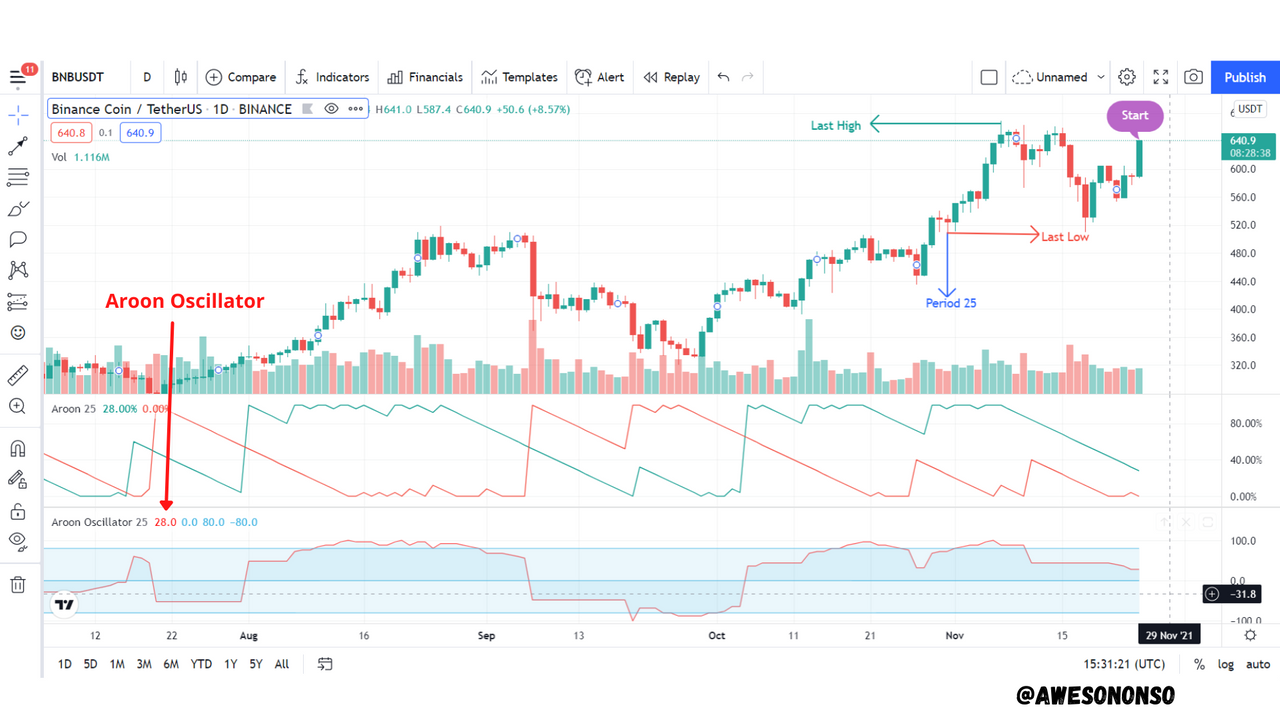Start bar Replay mode

pos(671,77)
